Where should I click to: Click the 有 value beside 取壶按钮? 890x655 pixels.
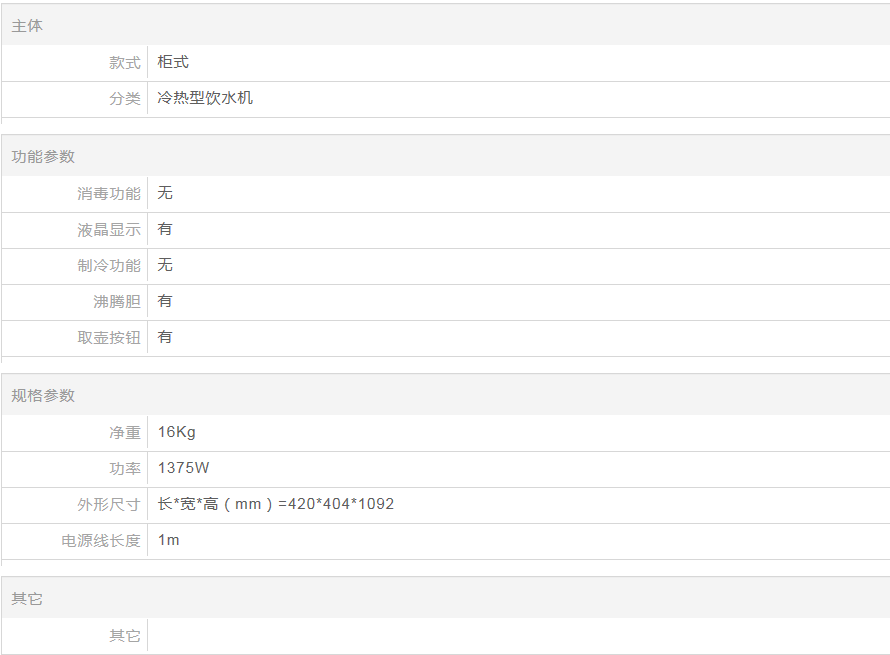(x=165, y=337)
